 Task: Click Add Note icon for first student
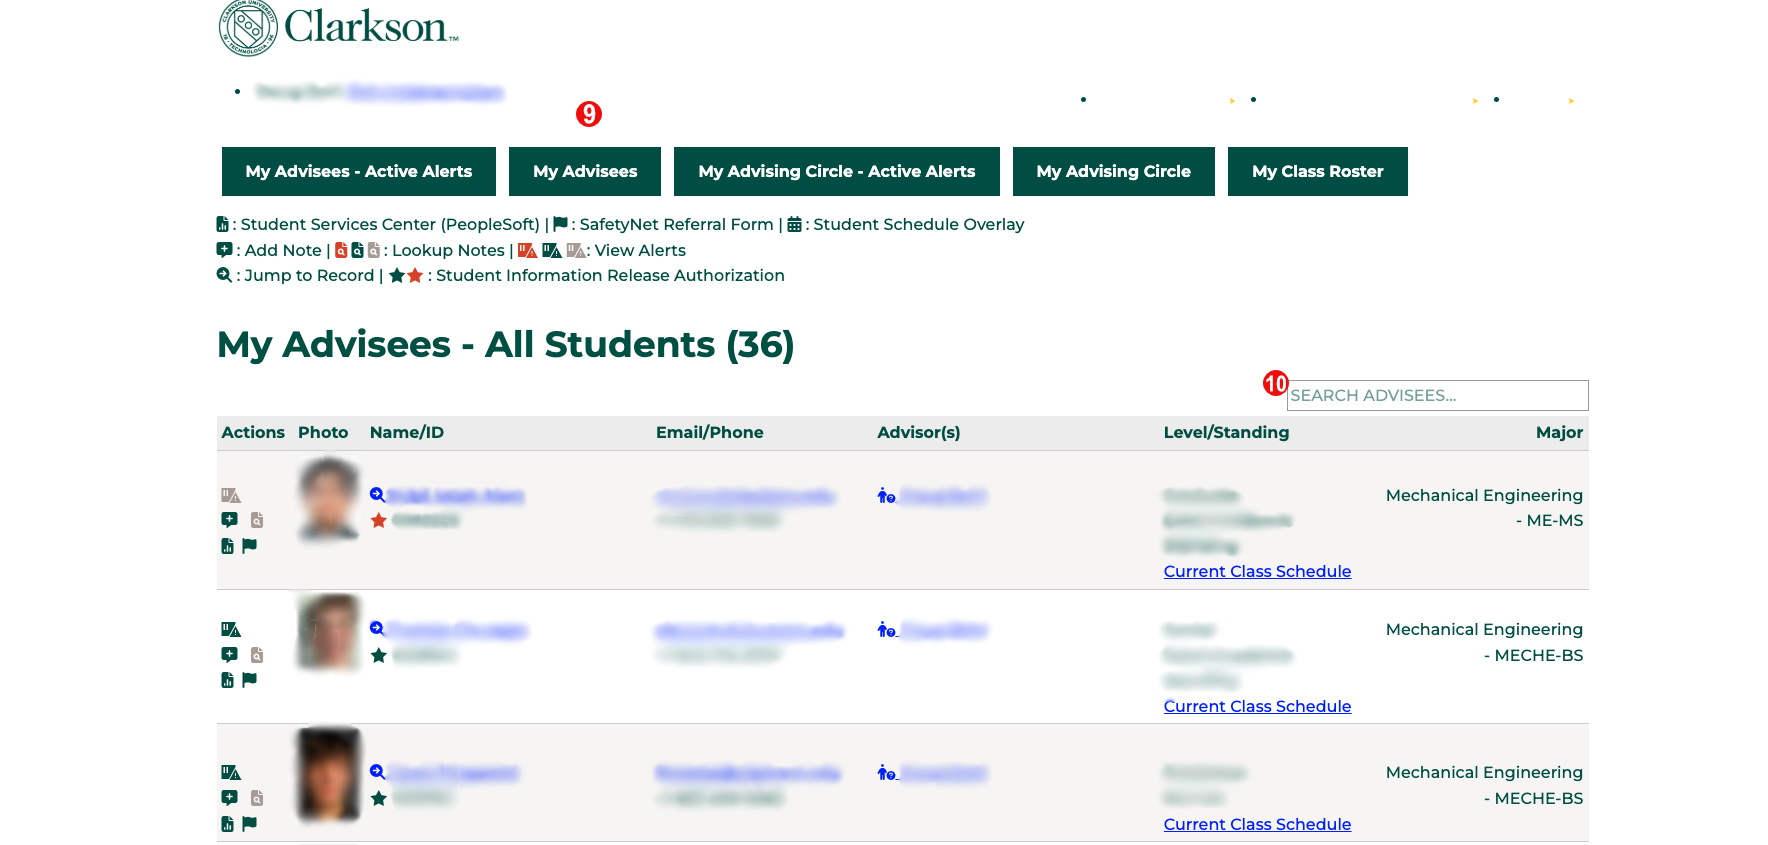tap(229, 519)
